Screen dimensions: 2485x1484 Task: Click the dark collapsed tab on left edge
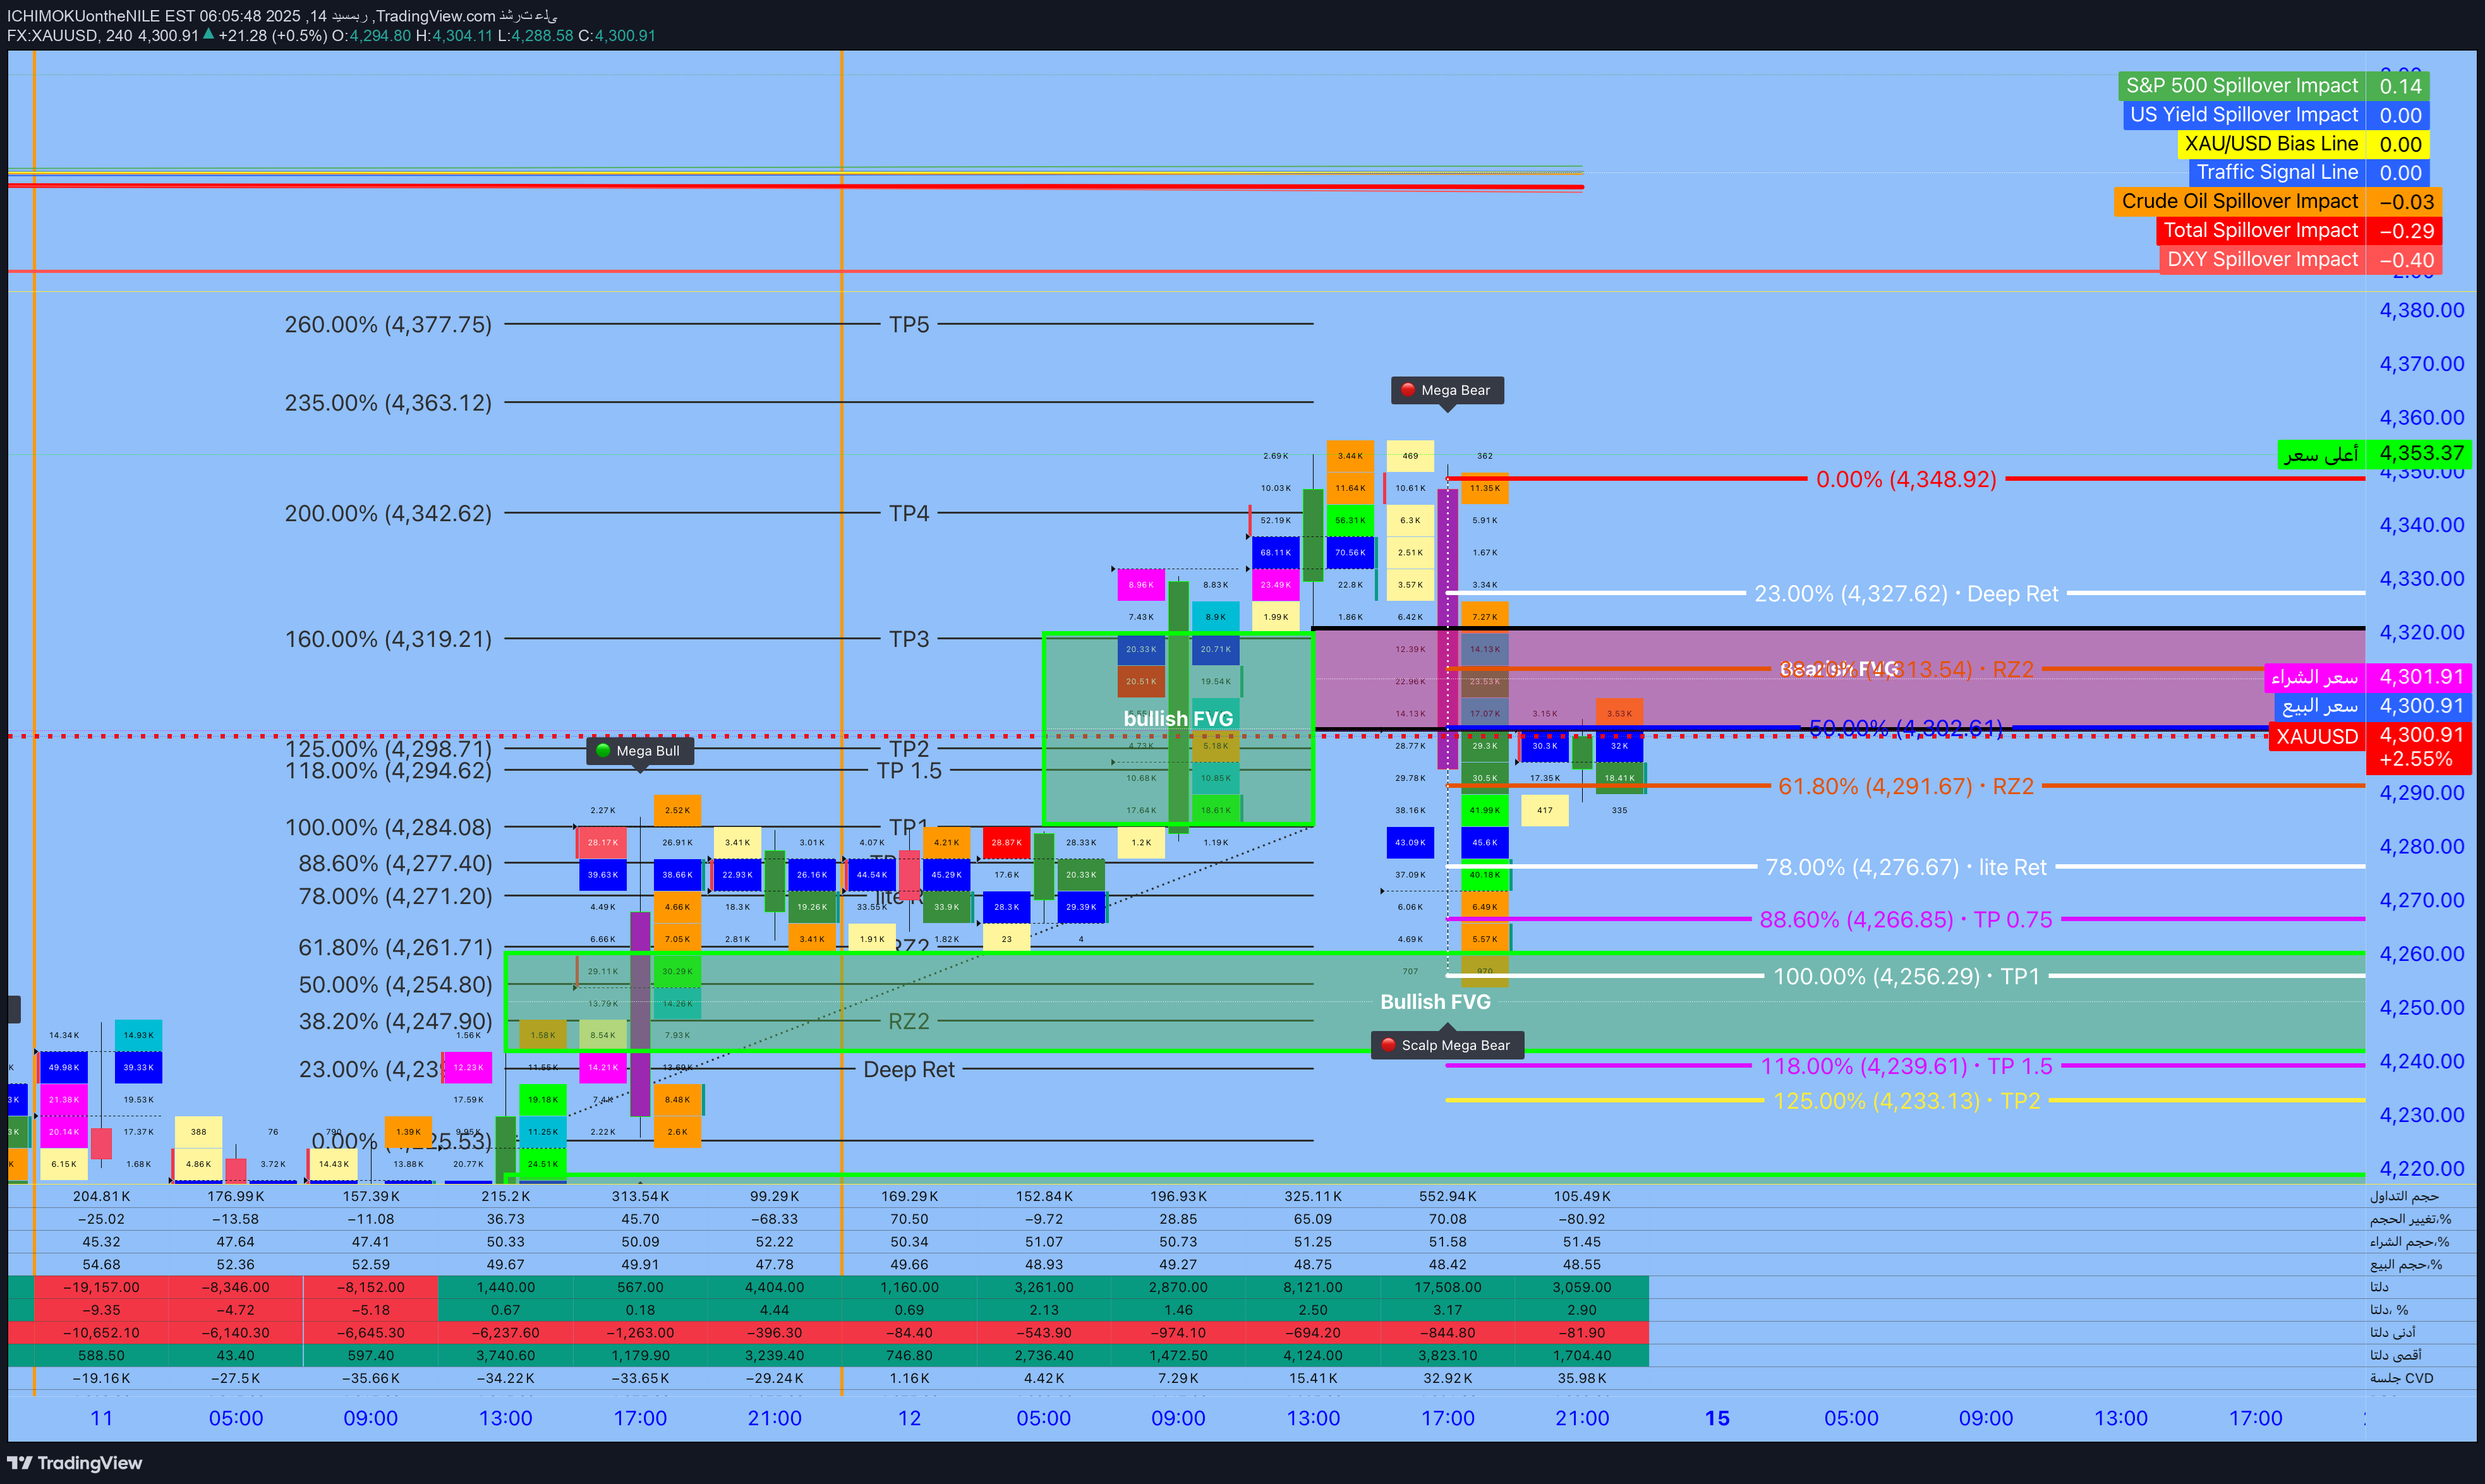[13, 1009]
